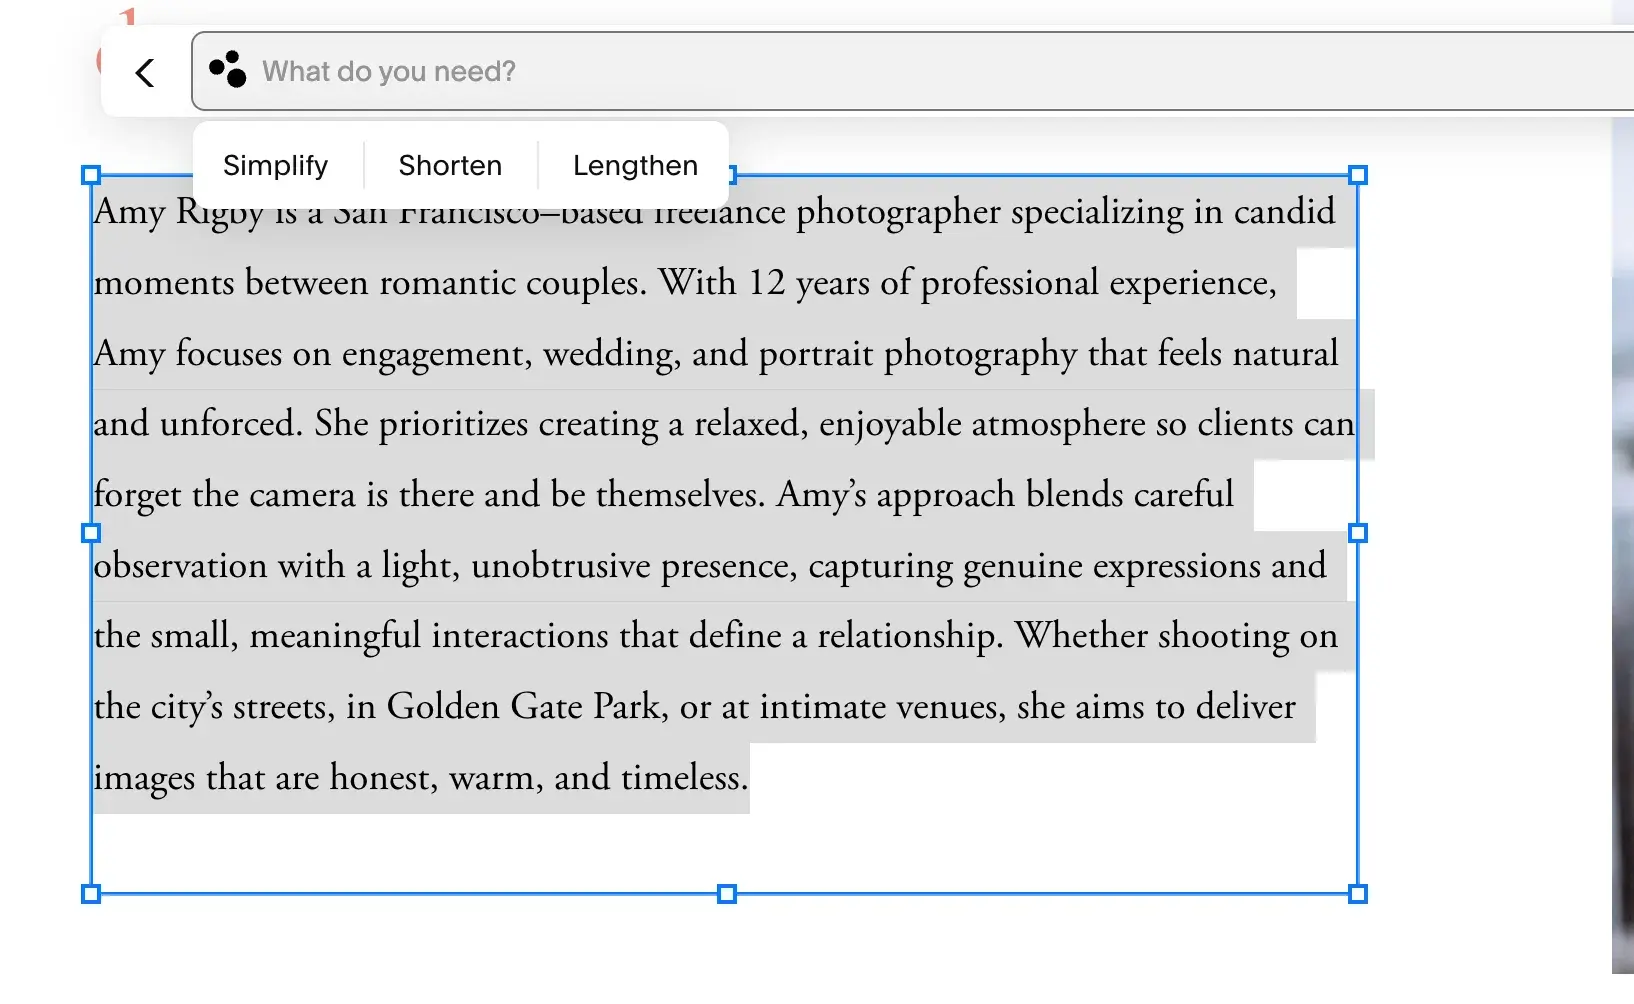
Task: Click the black dots AI icon in the prompt bar
Action: click(x=228, y=71)
